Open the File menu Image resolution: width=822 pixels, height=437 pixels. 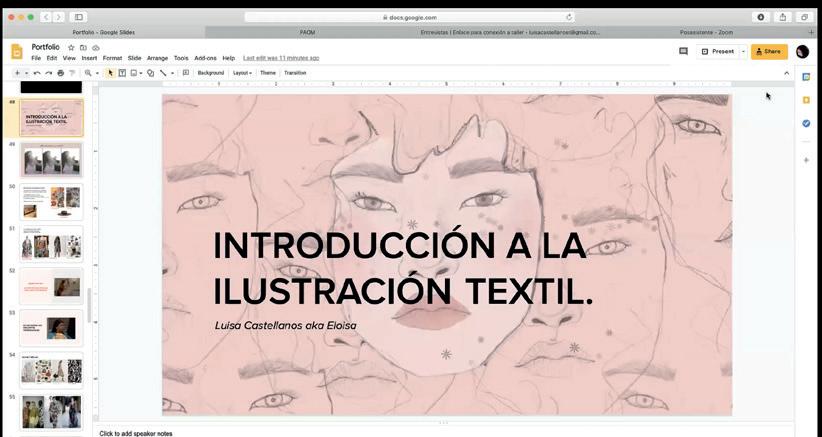36,58
